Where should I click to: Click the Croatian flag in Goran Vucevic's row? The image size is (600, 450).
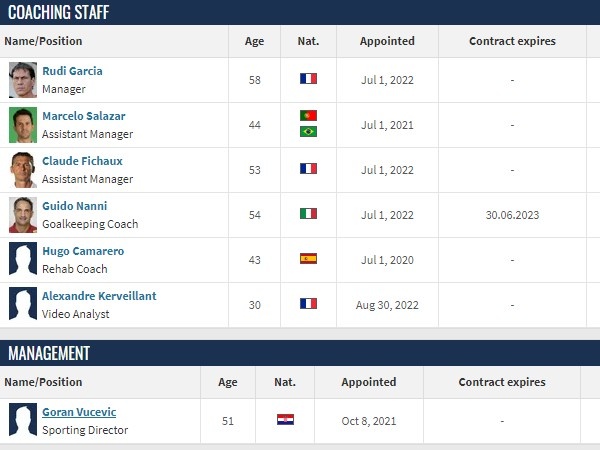pos(285,419)
